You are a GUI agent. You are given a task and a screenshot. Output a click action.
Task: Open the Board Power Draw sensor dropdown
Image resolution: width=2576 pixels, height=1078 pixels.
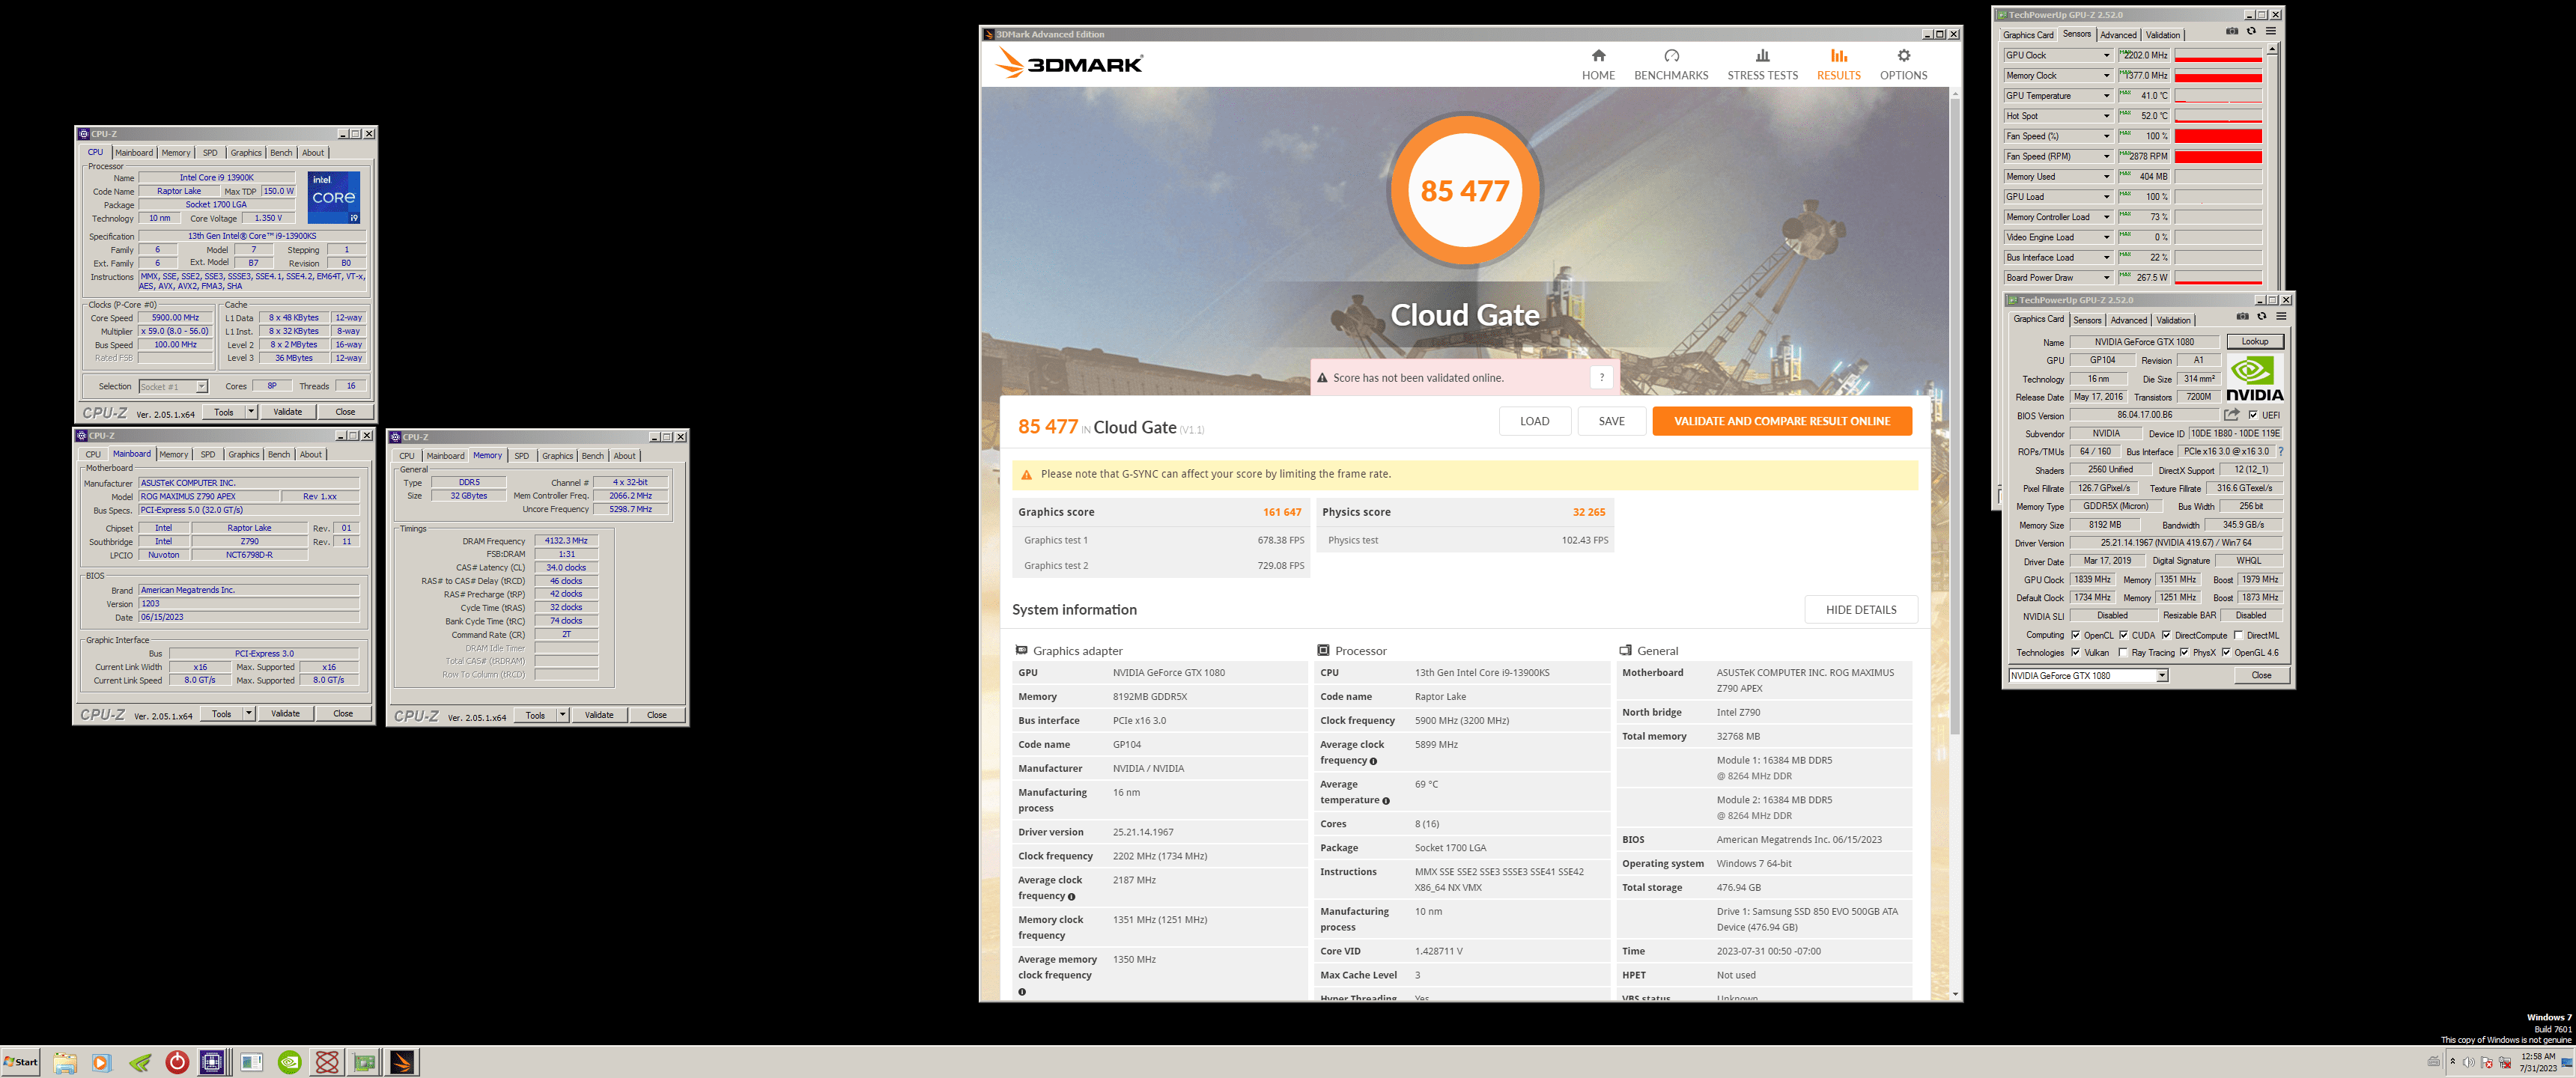pyautogui.click(x=2106, y=278)
